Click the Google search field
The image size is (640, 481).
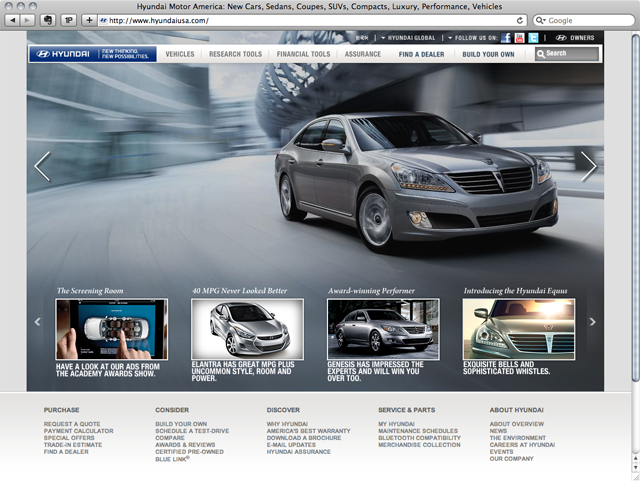pos(584,20)
